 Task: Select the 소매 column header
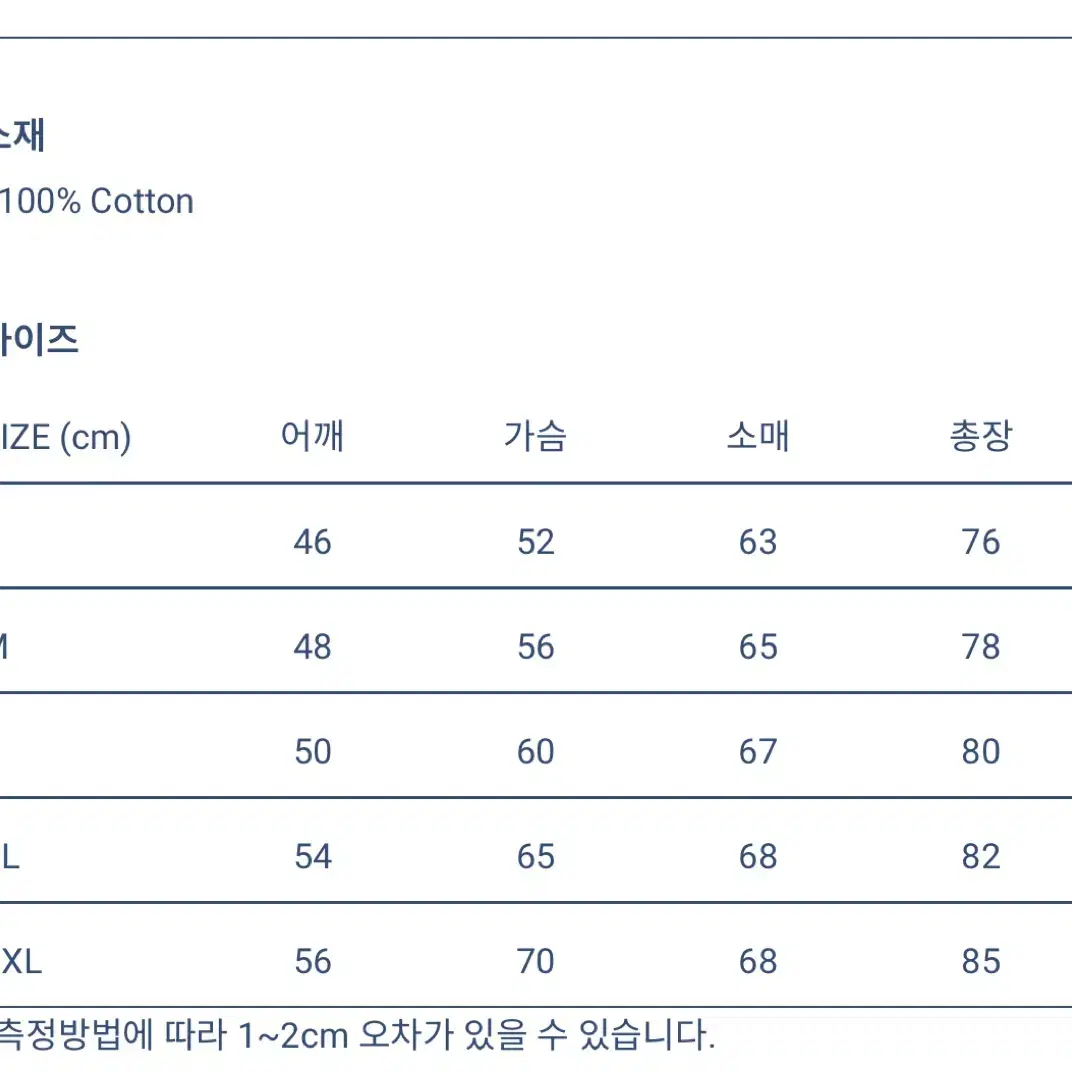(x=758, y=436)
